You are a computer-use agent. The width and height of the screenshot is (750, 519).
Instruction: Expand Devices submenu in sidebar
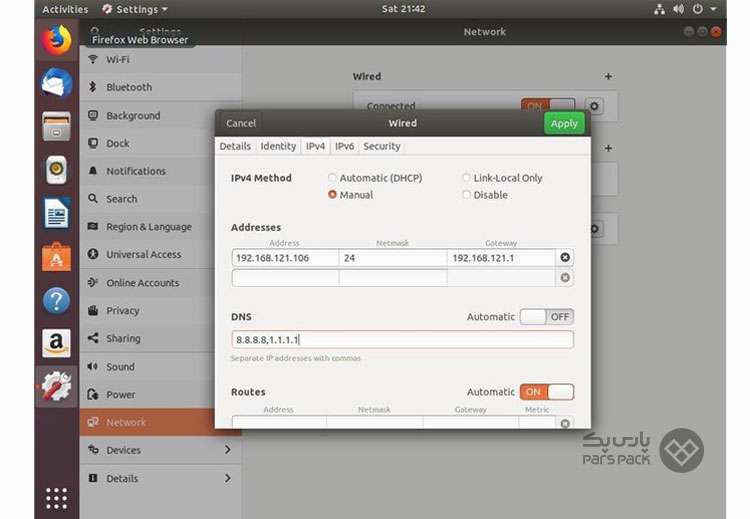160,450
